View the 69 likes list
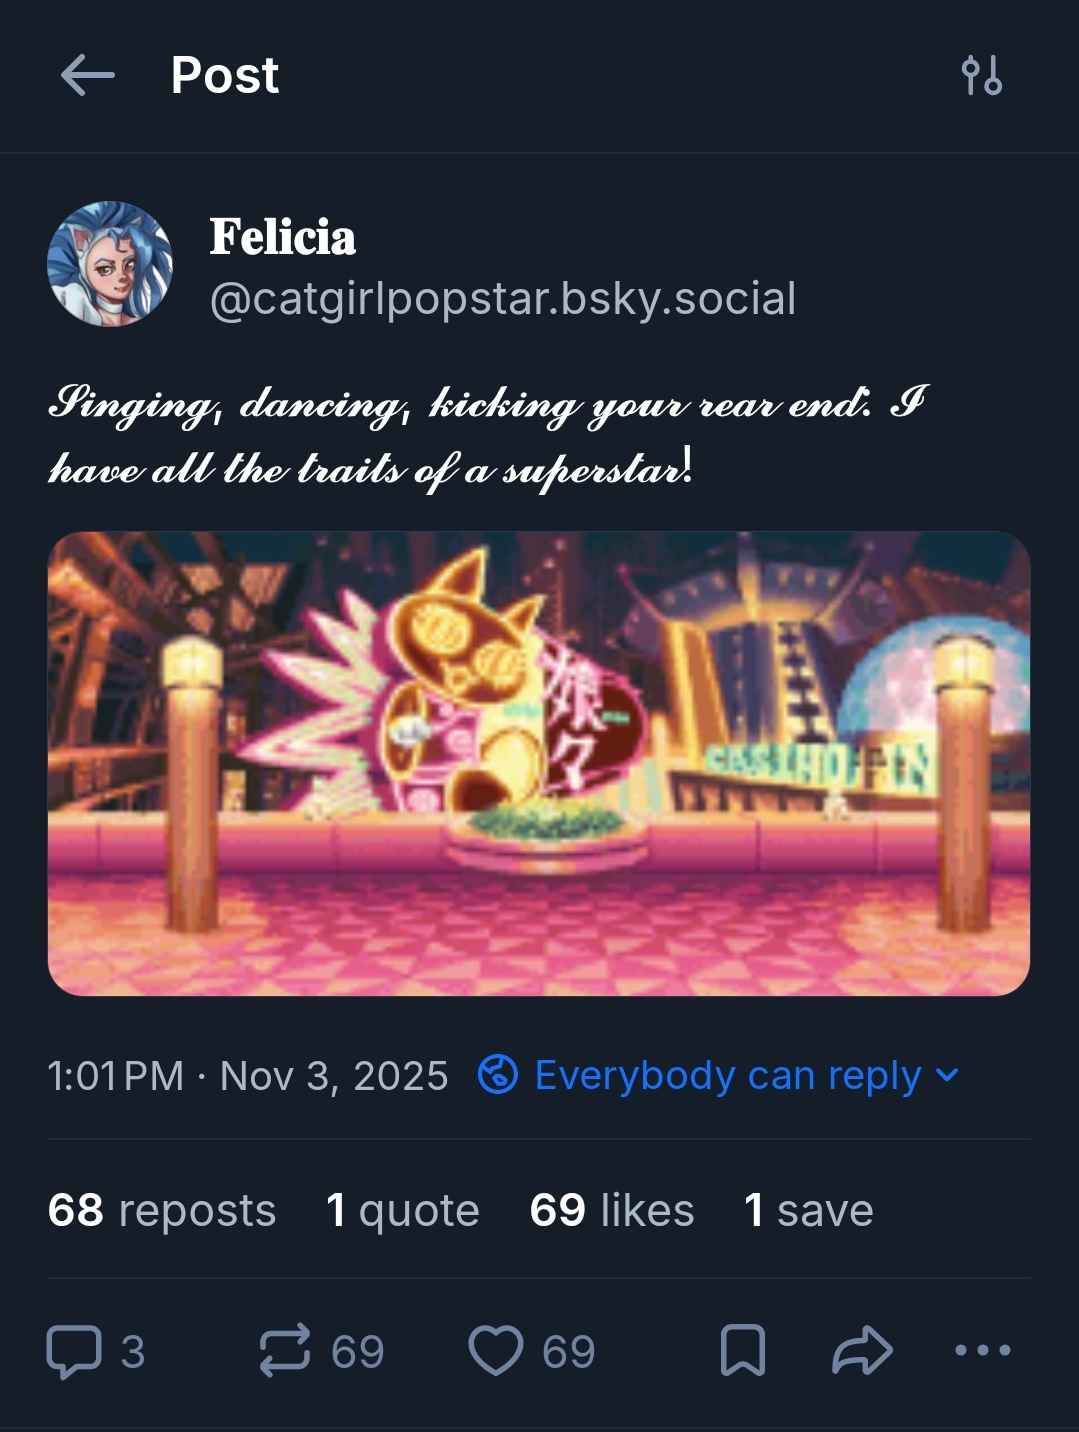This screenshot has width=1079, height=1432. [x=612, y=1210]
